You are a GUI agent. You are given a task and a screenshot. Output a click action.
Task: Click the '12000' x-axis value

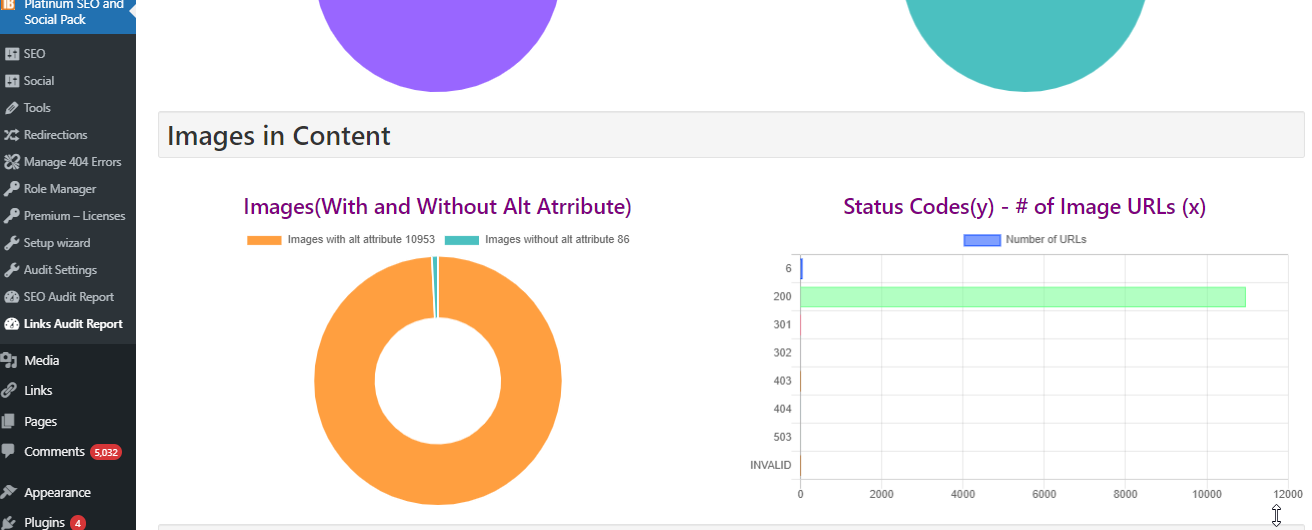tap(1287, 494)
